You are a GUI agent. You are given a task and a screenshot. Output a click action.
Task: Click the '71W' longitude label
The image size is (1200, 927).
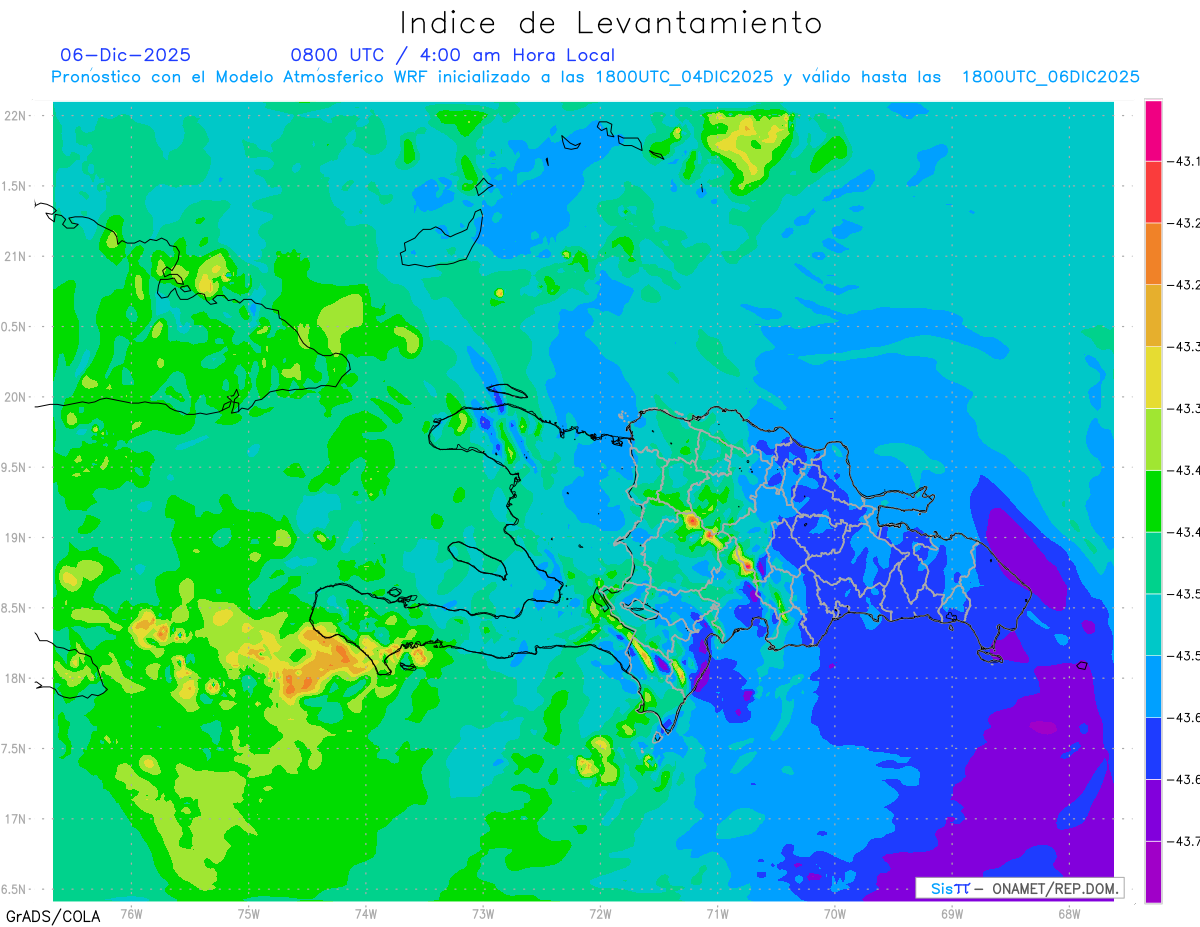[717, 913]
